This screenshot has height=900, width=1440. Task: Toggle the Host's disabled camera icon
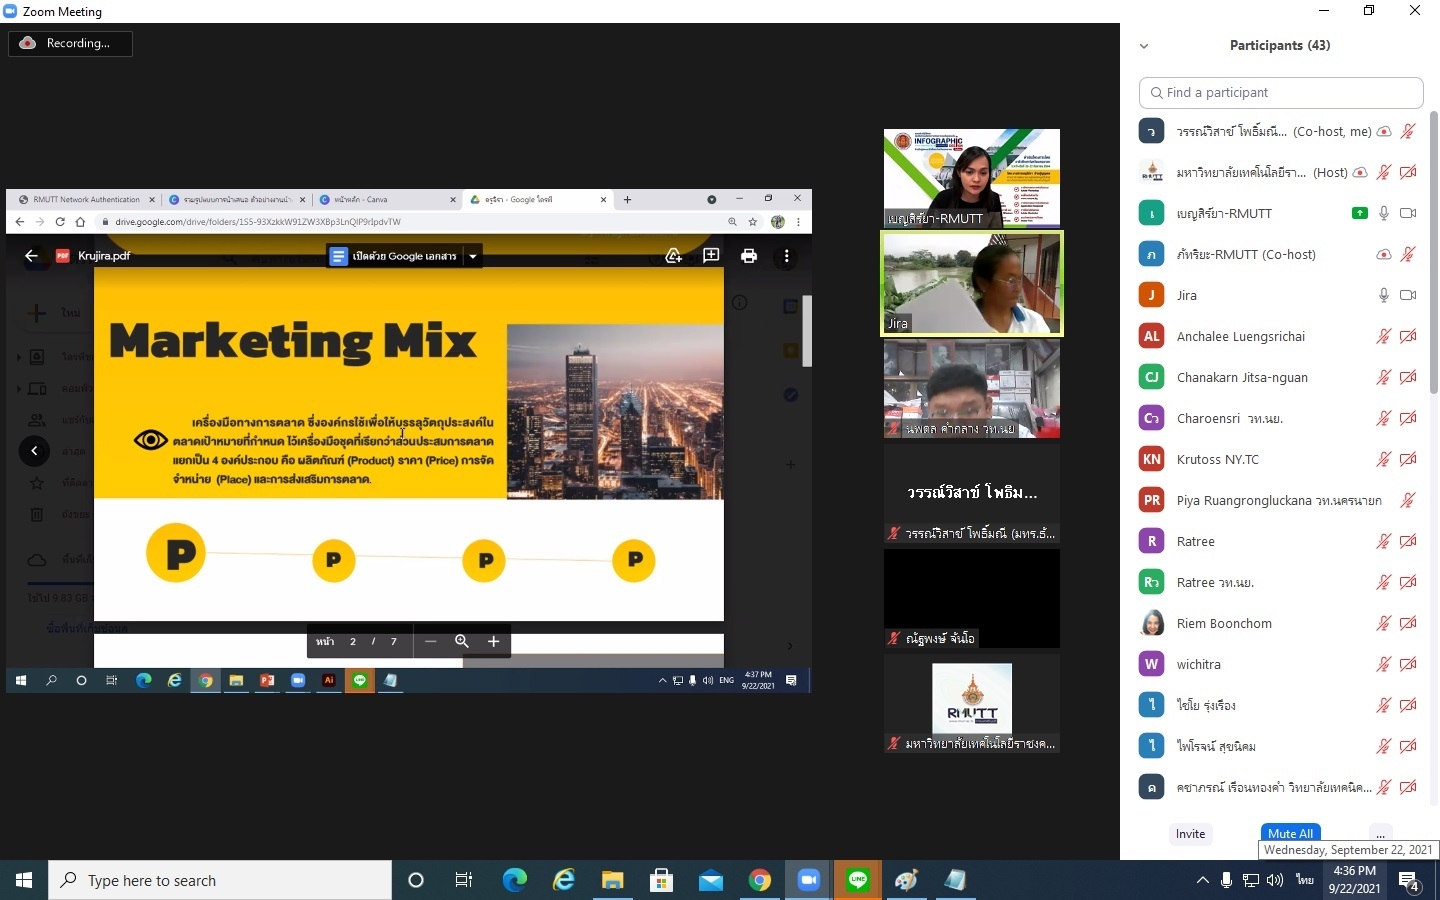click(x=1408, y=173)
